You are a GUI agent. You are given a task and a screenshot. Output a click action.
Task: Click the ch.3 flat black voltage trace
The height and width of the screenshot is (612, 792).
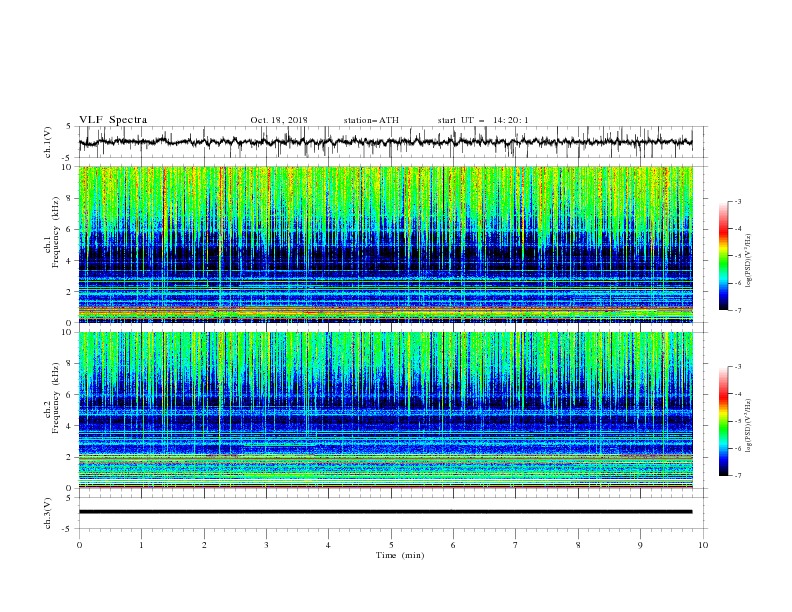pyautogui.click(x=385, y=512)
